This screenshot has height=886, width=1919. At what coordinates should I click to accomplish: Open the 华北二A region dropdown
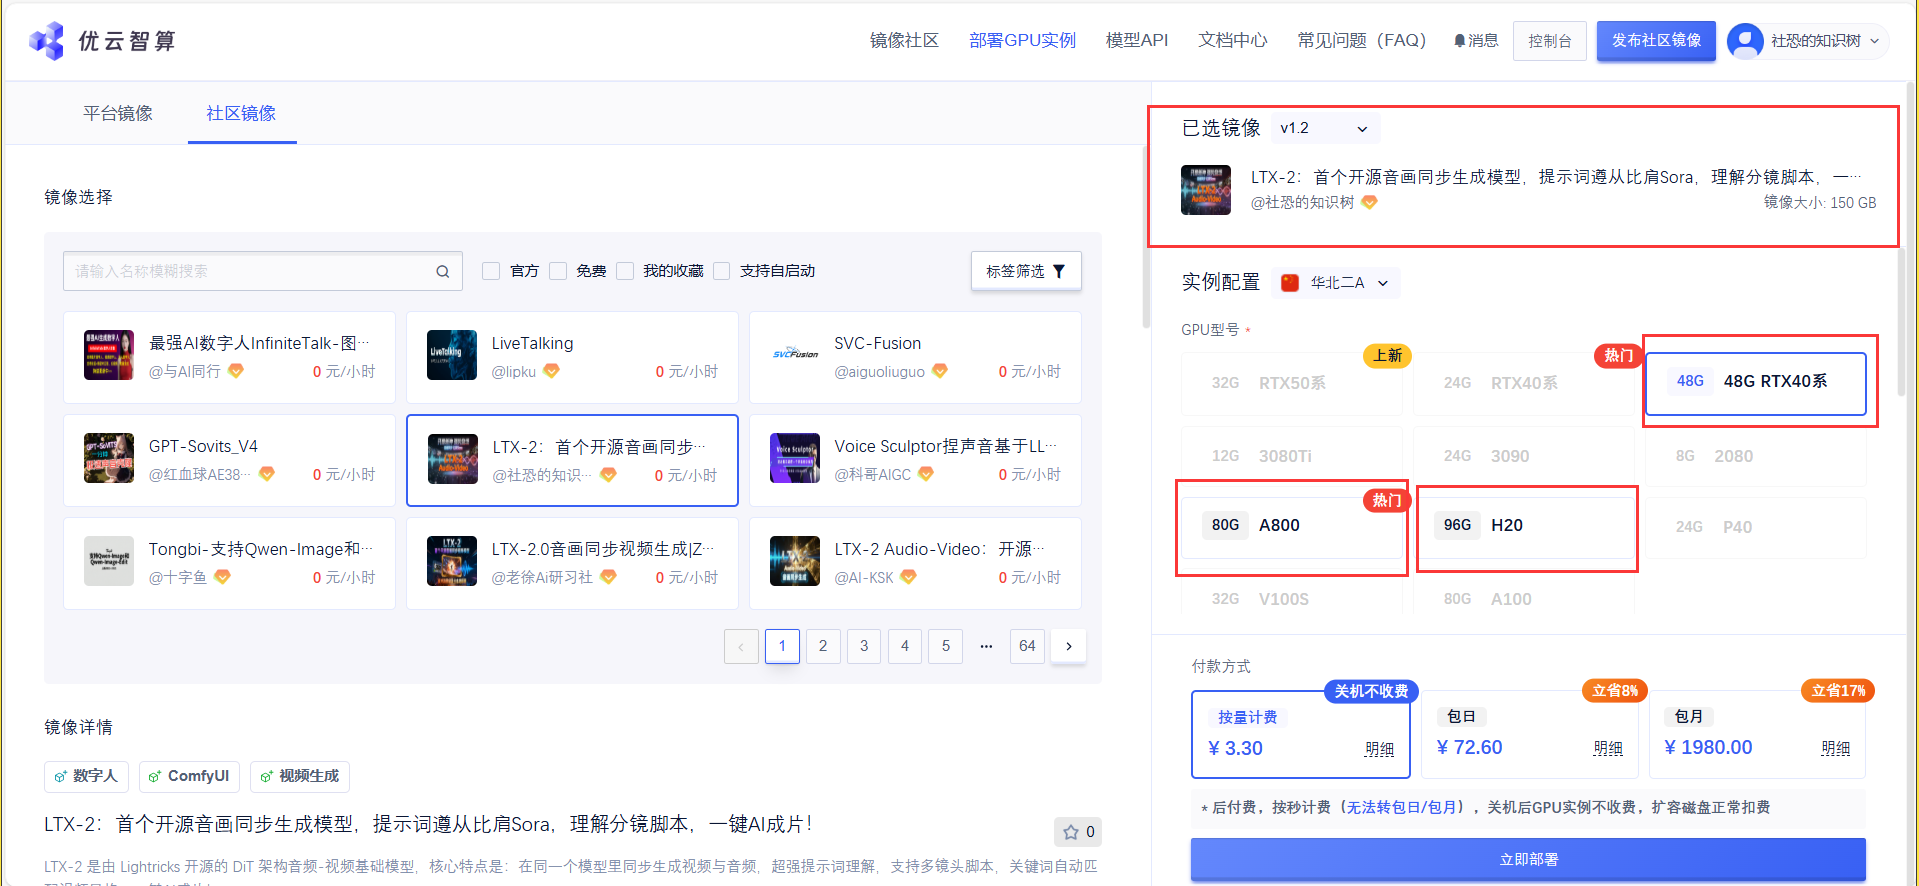click(1336, 283)
